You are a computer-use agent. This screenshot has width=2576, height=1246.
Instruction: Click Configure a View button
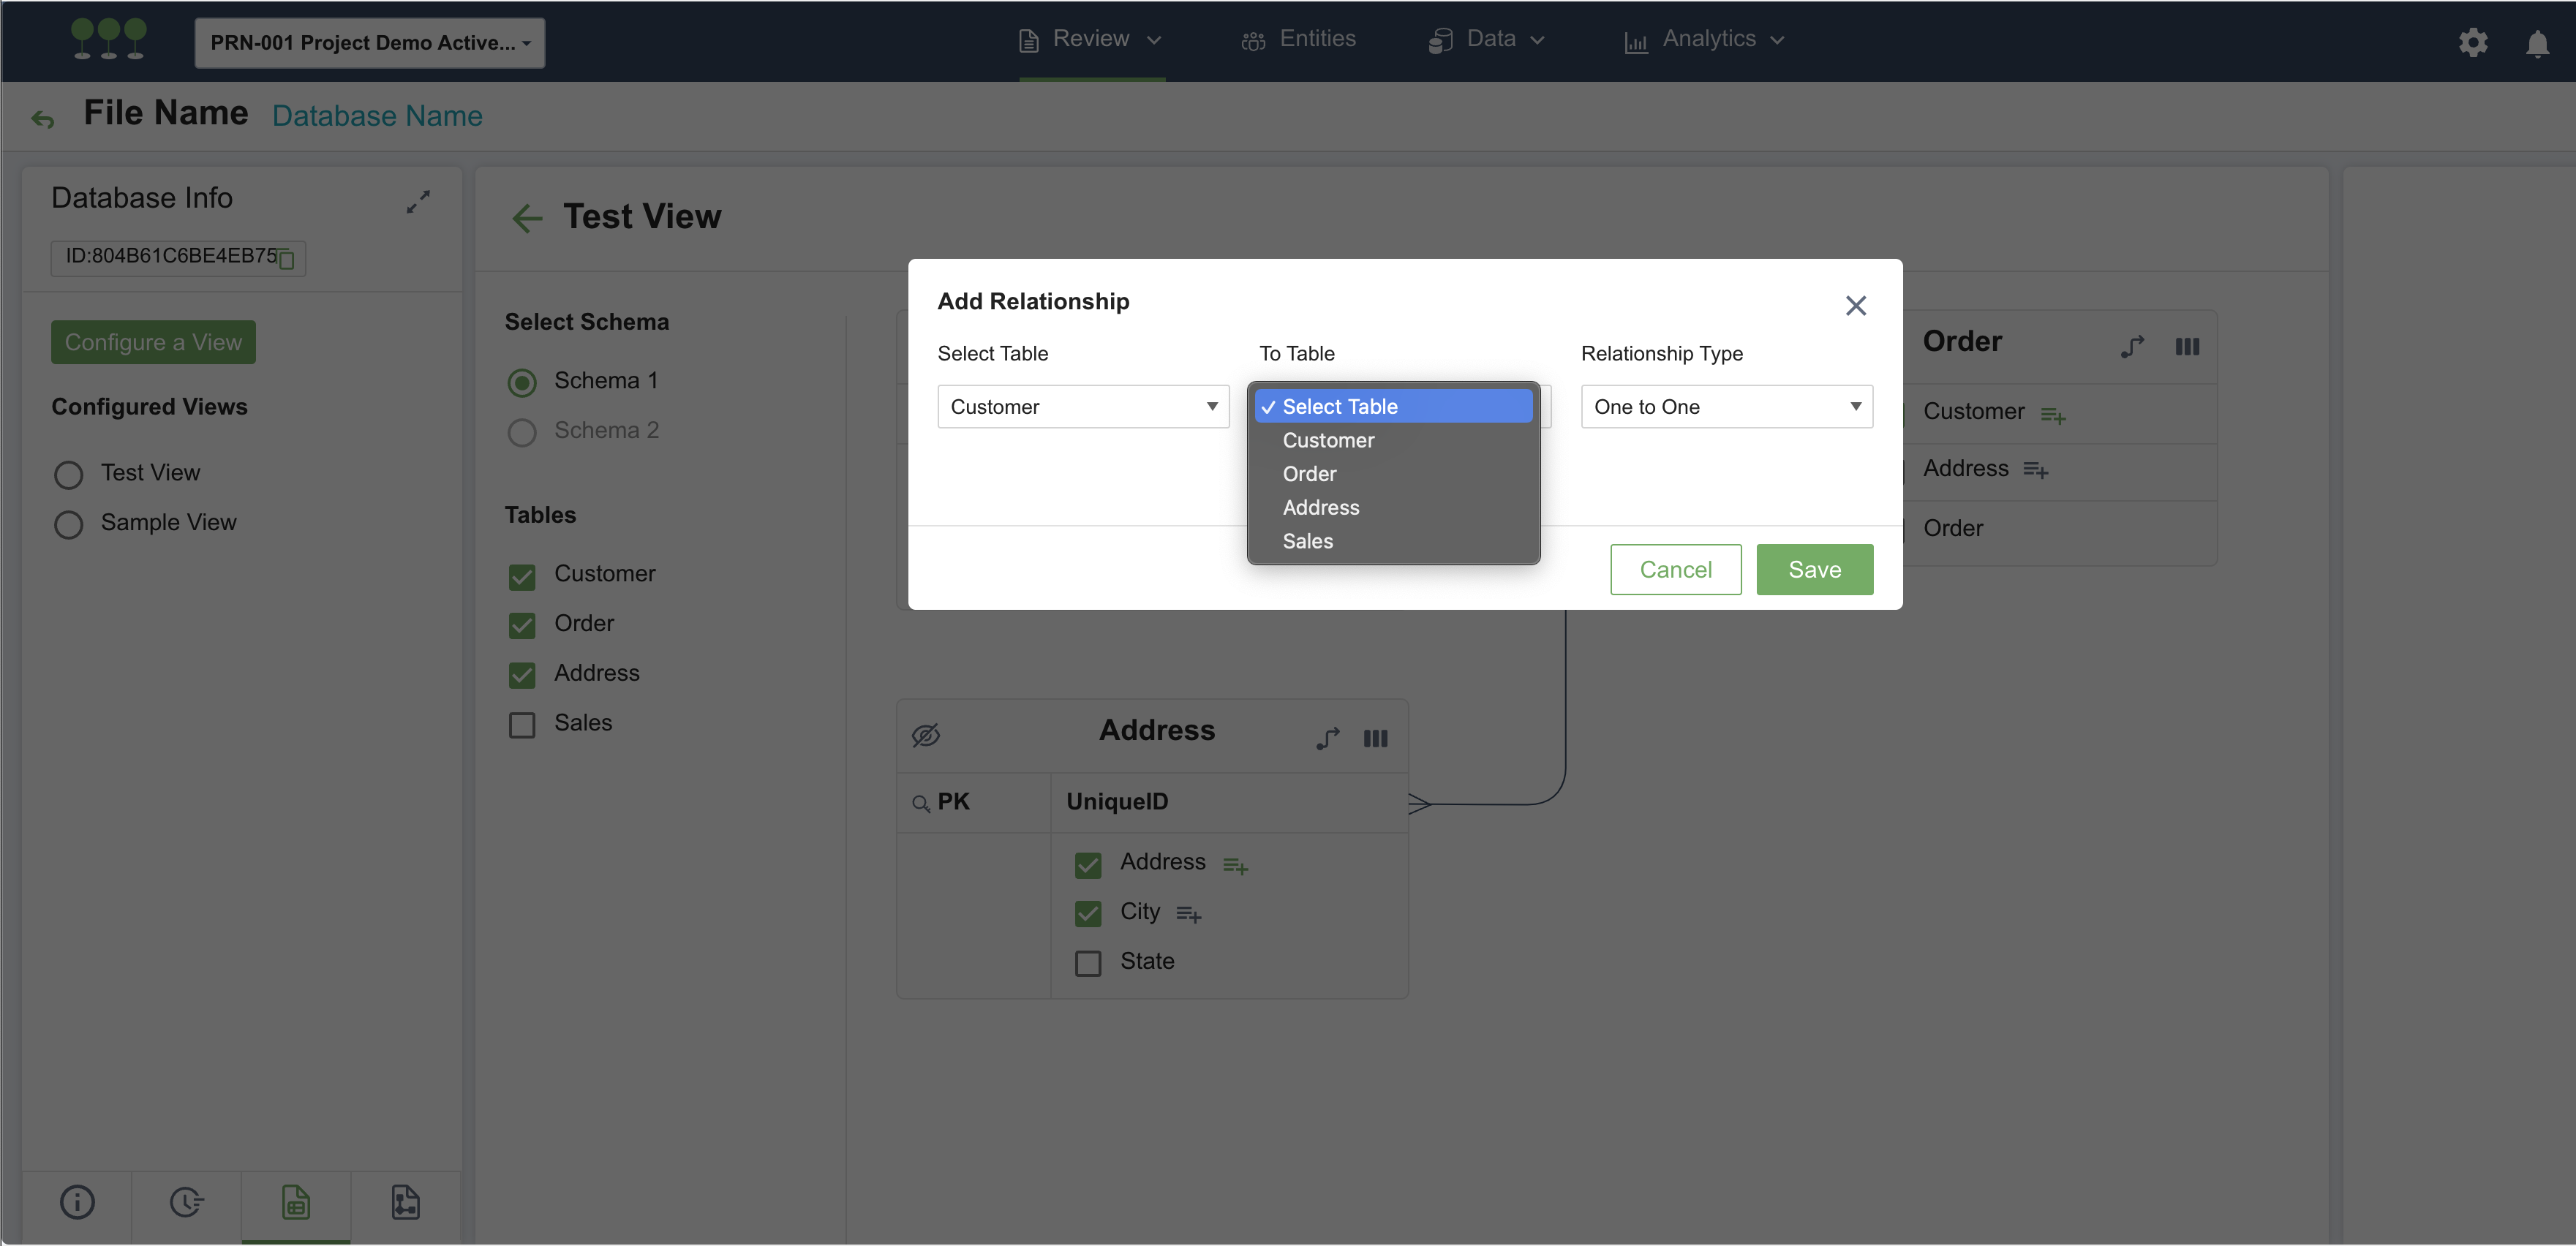point(153,341)
